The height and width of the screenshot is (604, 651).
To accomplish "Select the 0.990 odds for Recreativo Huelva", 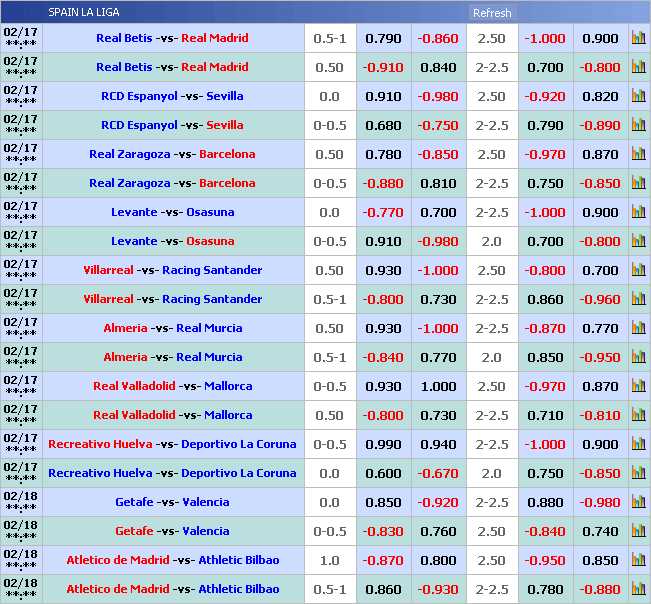I will click(x=383, y=444).
